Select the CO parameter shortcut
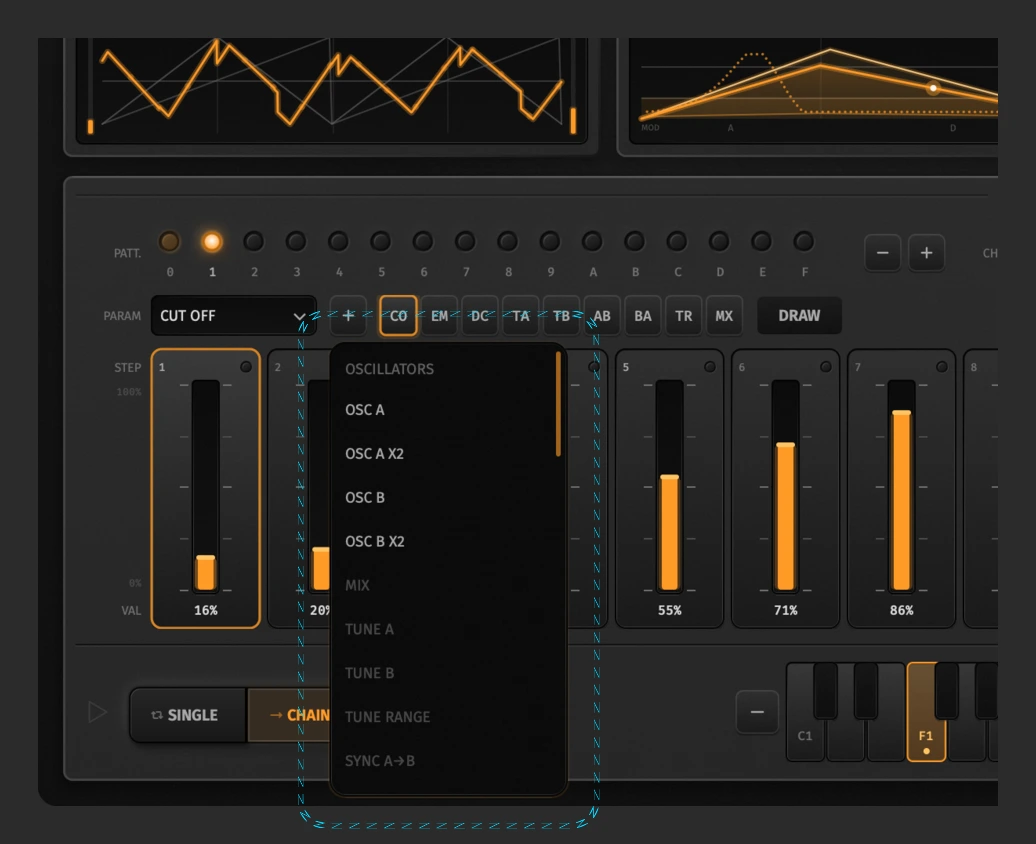 [398, 315]
